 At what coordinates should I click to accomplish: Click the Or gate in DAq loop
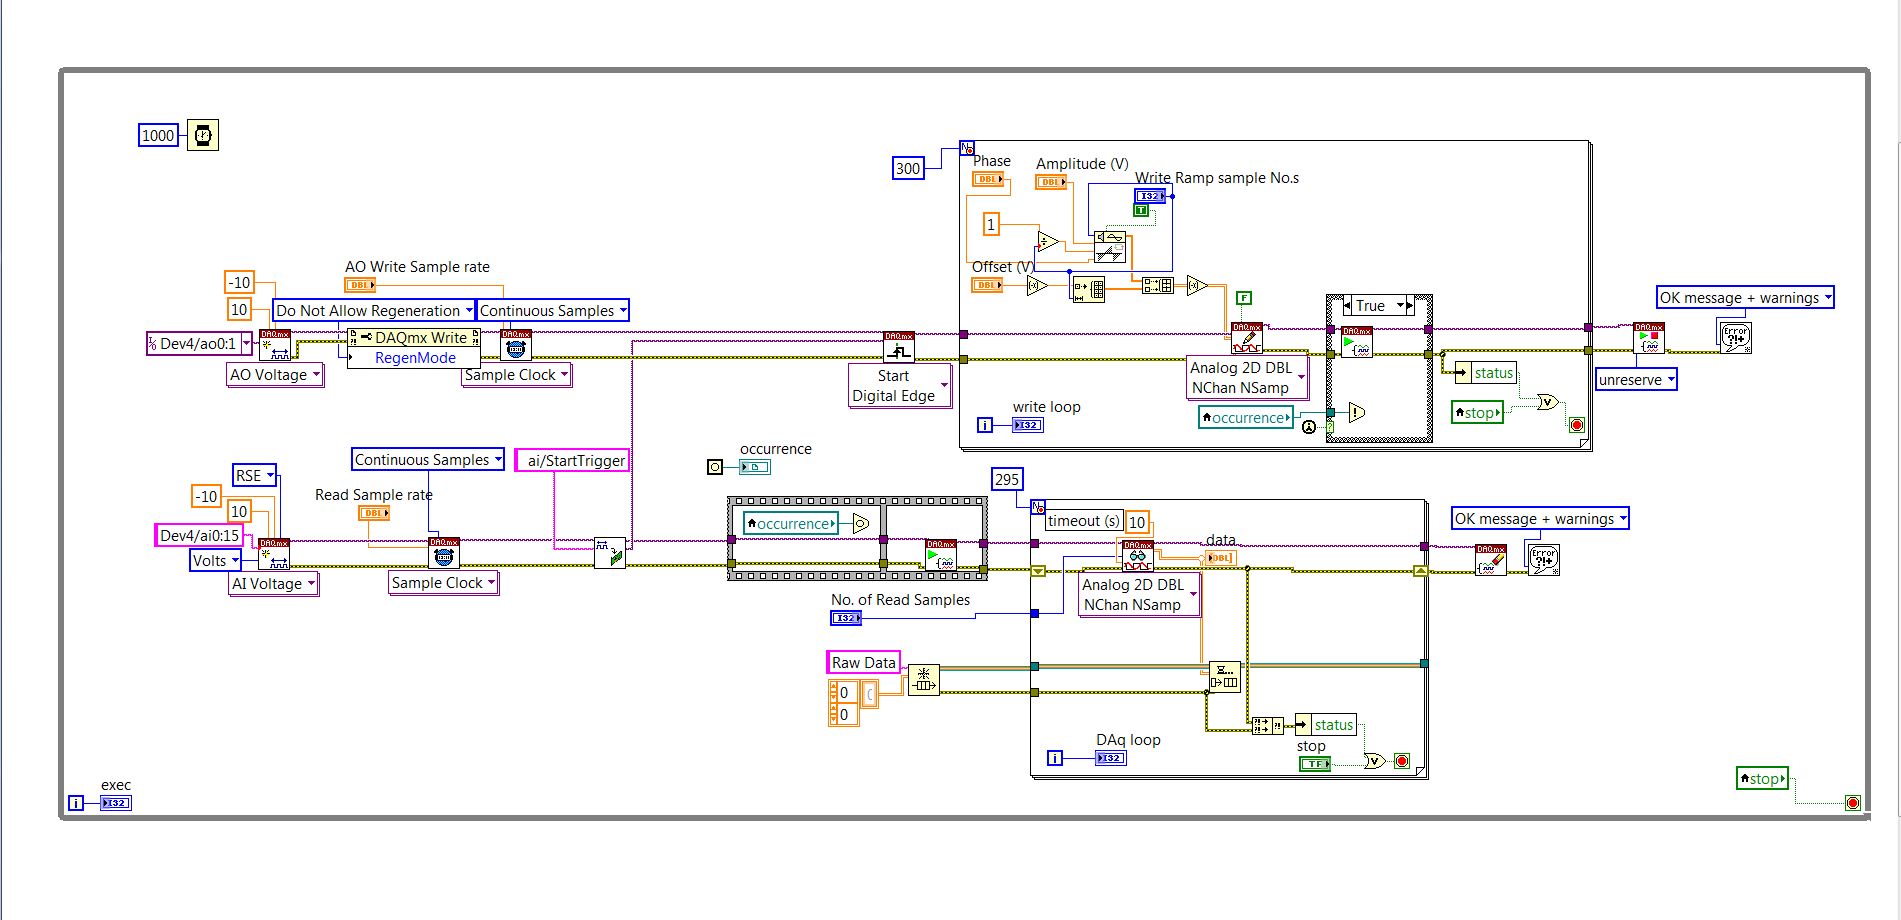pos(1375,761)
